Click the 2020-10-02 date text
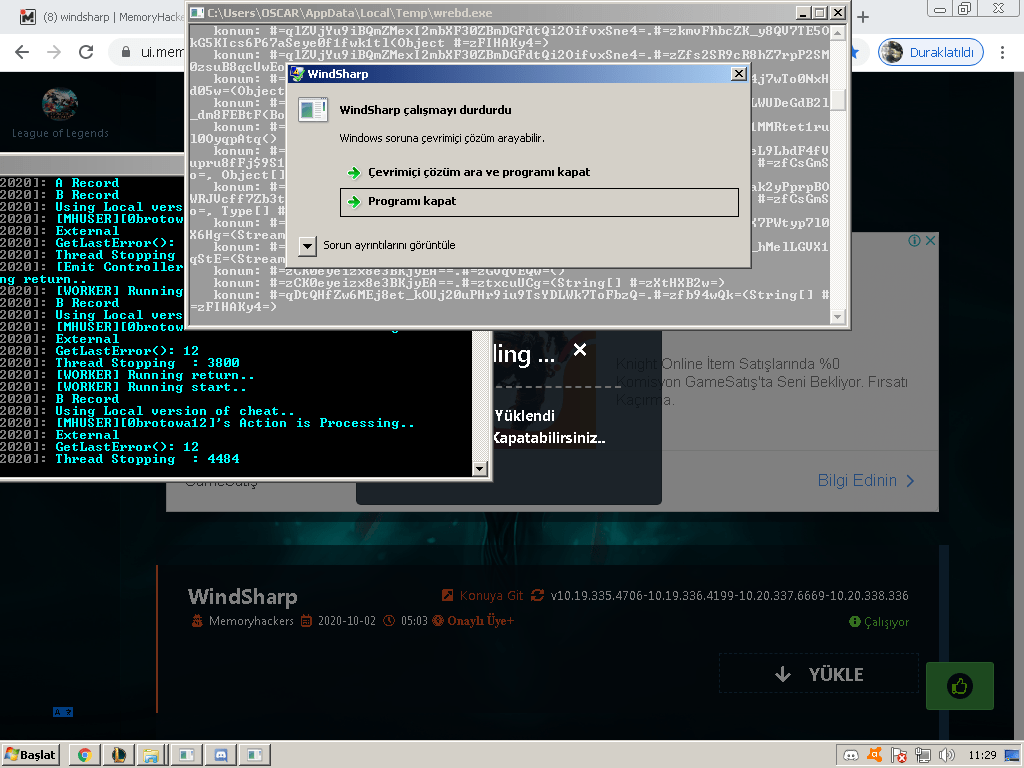1024x768 pixels. point(347,621)
